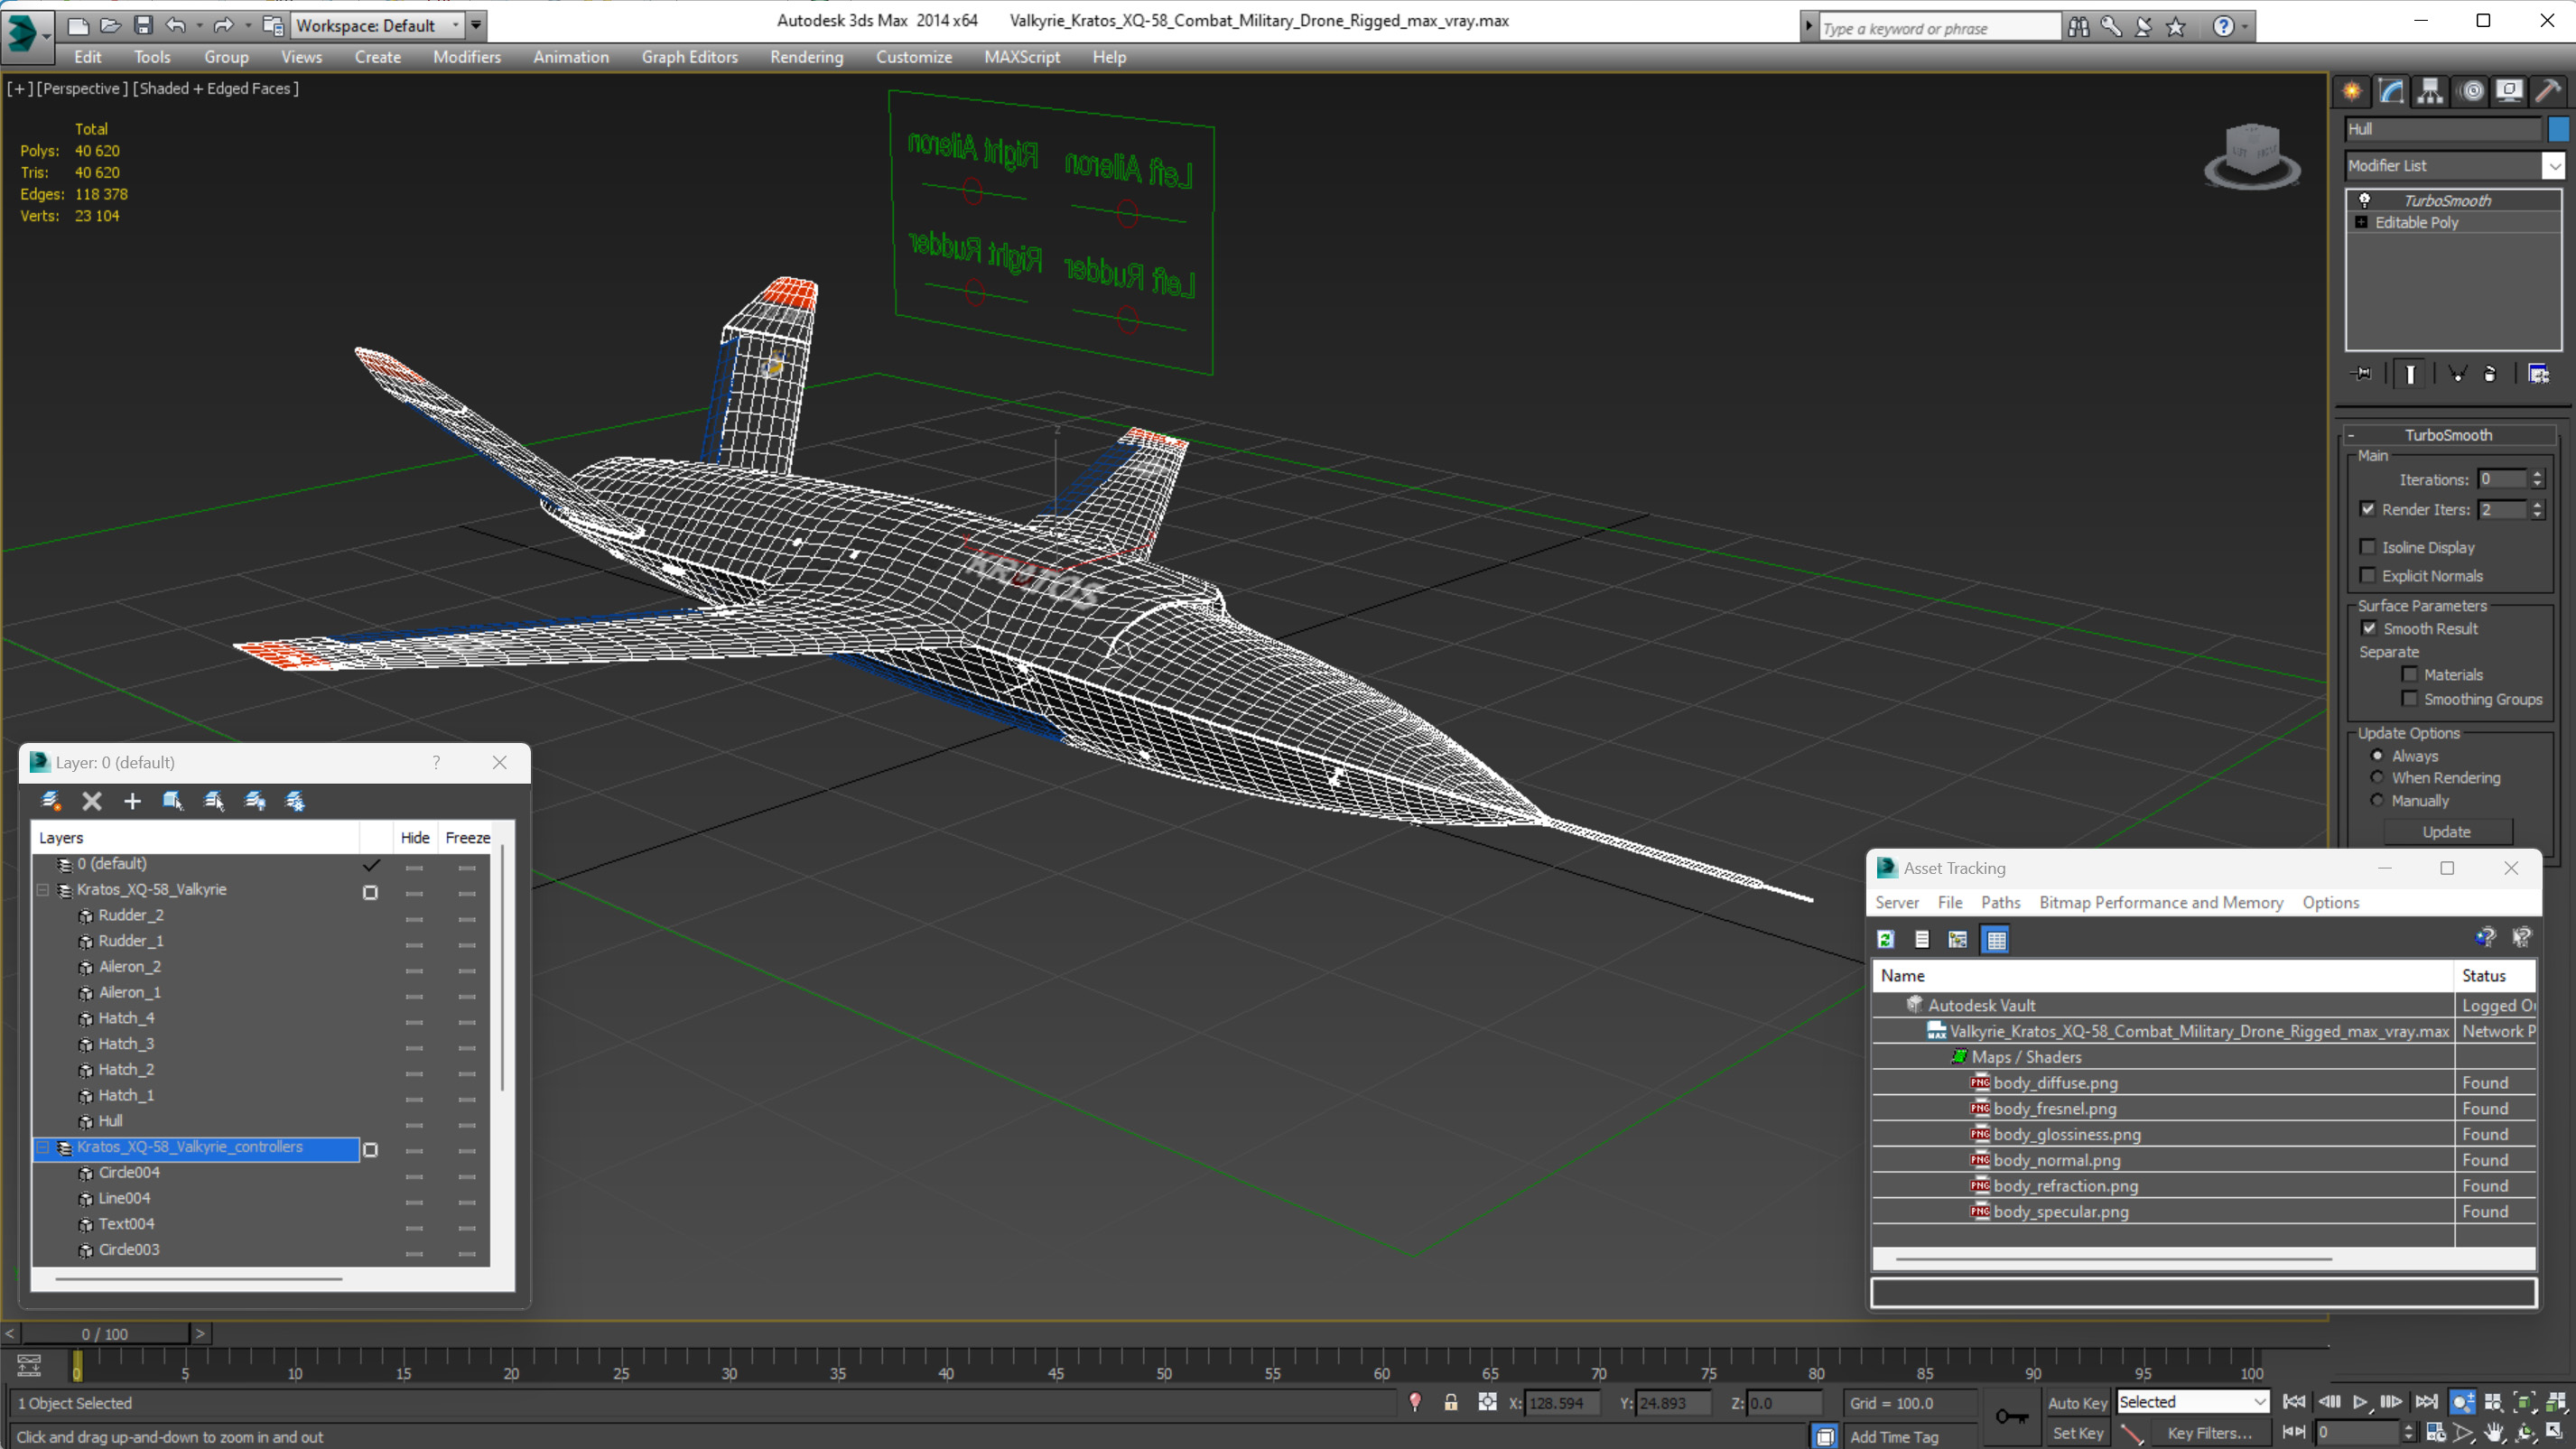
Task: Click Select Objects in Layer icon
Action: [x=173, y=800]
